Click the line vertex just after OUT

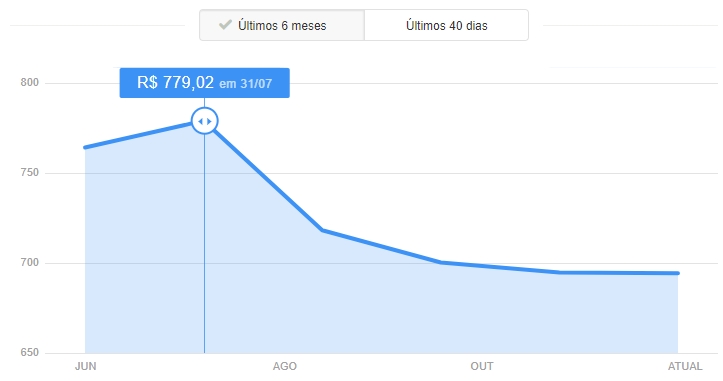point(560,272)
